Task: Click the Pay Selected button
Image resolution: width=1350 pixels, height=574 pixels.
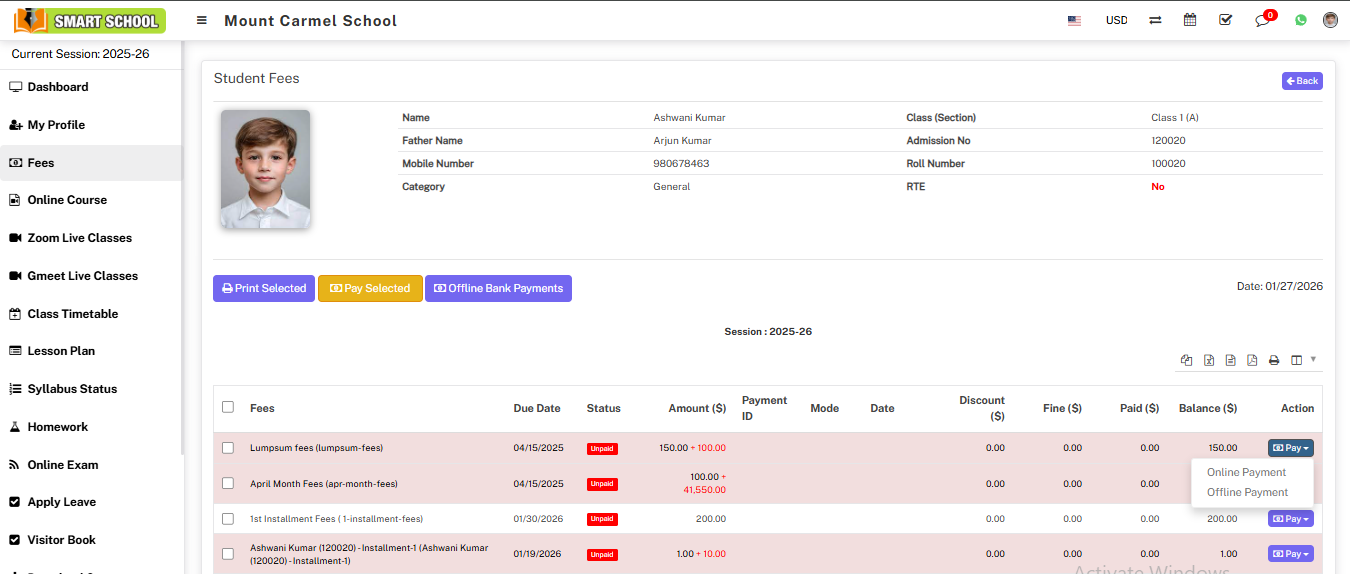Action: click(370, 288)
